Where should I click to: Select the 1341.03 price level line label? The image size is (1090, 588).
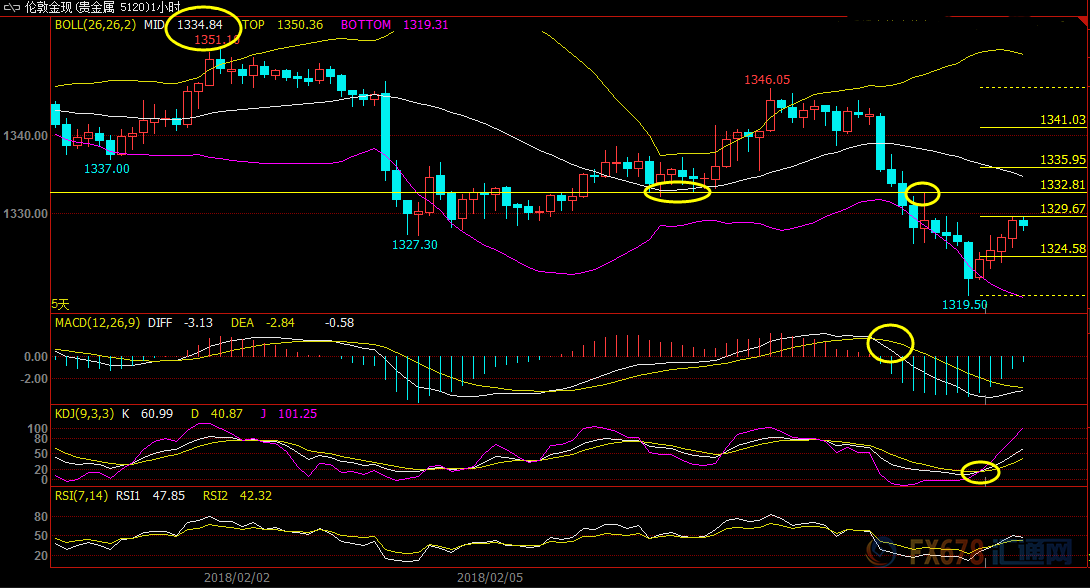tap(1062, 120)
